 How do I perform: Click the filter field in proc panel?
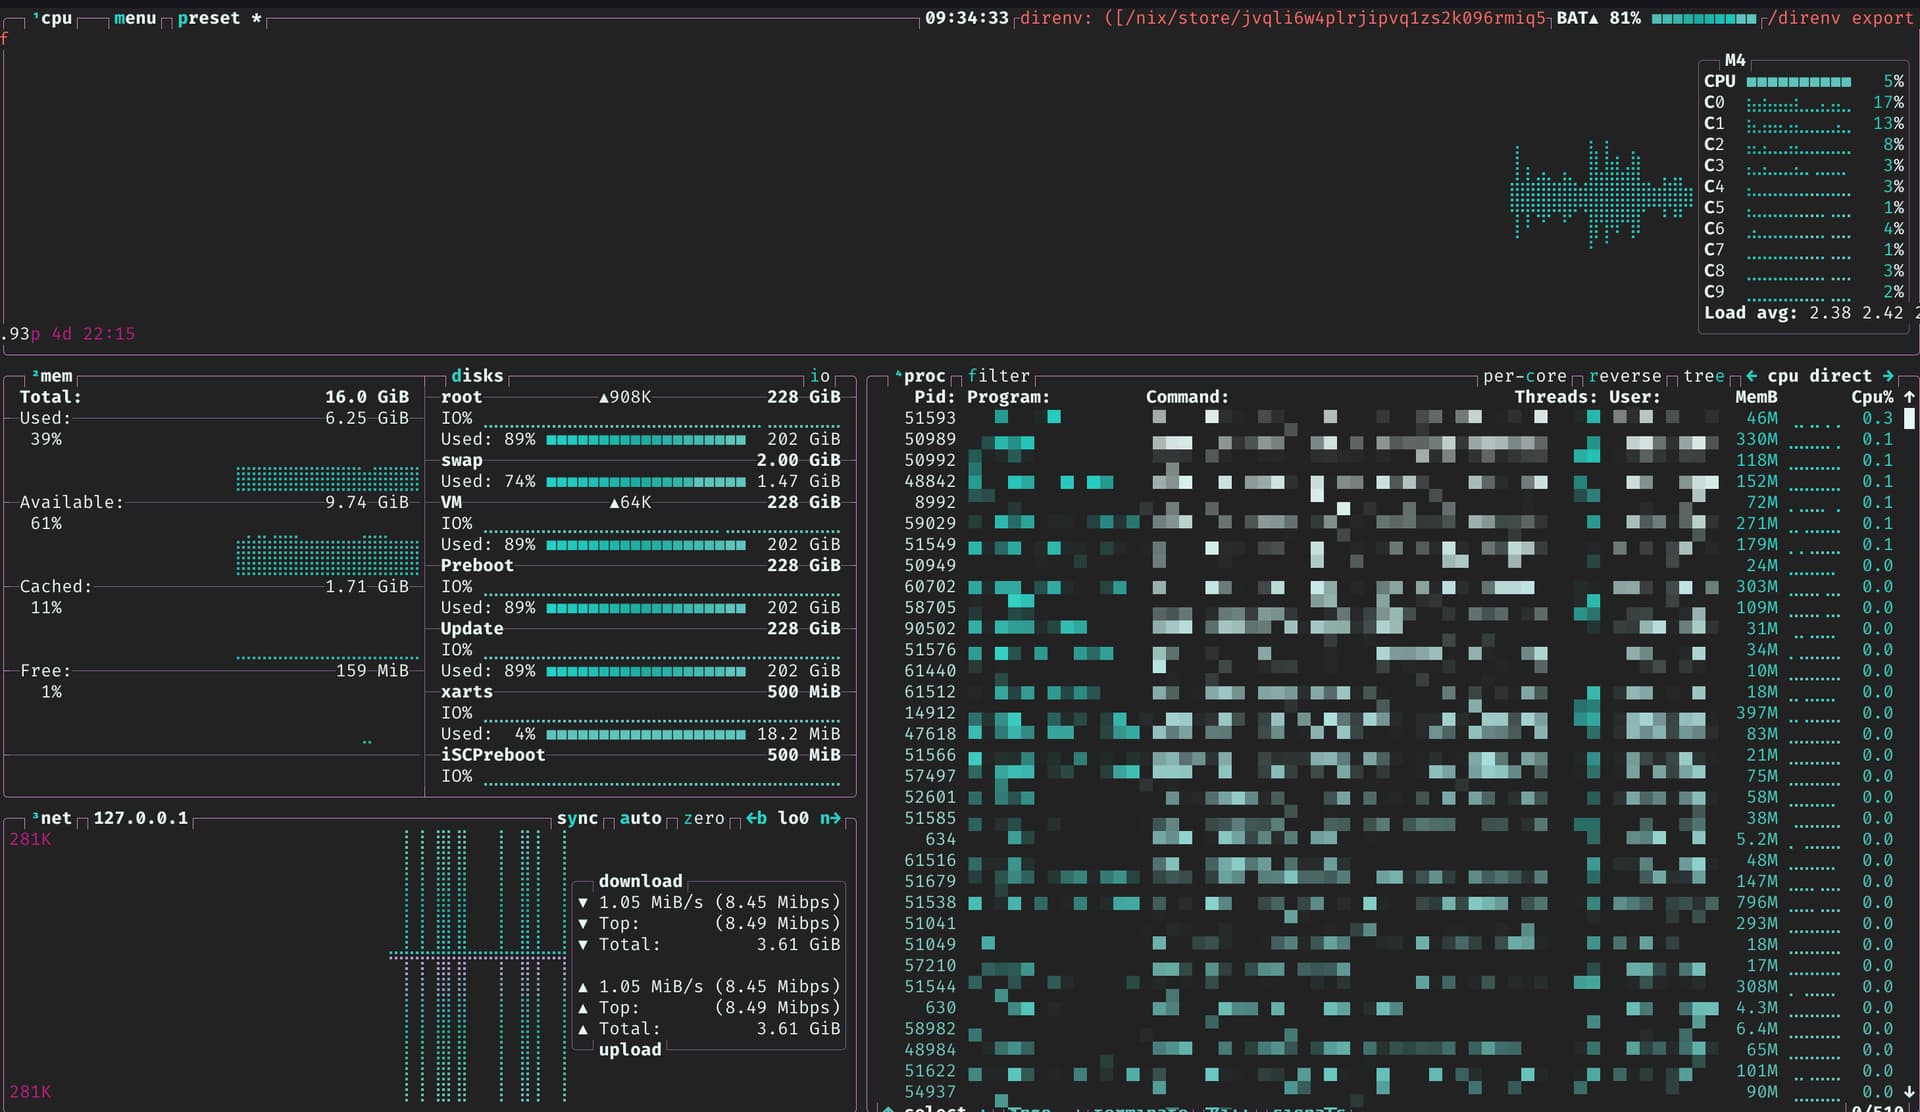(x=998, y=376)
